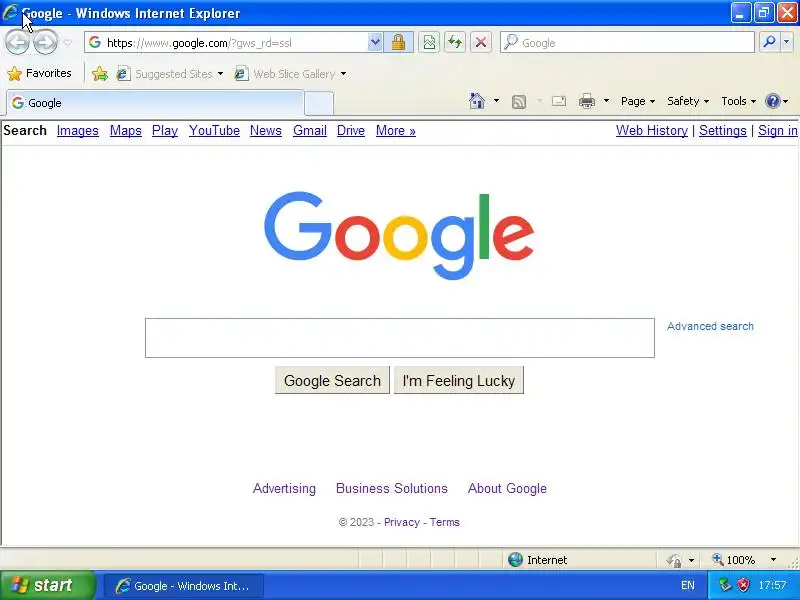Click Google Search button
This screenshot has width=800, height=600.
coord(332,380)
